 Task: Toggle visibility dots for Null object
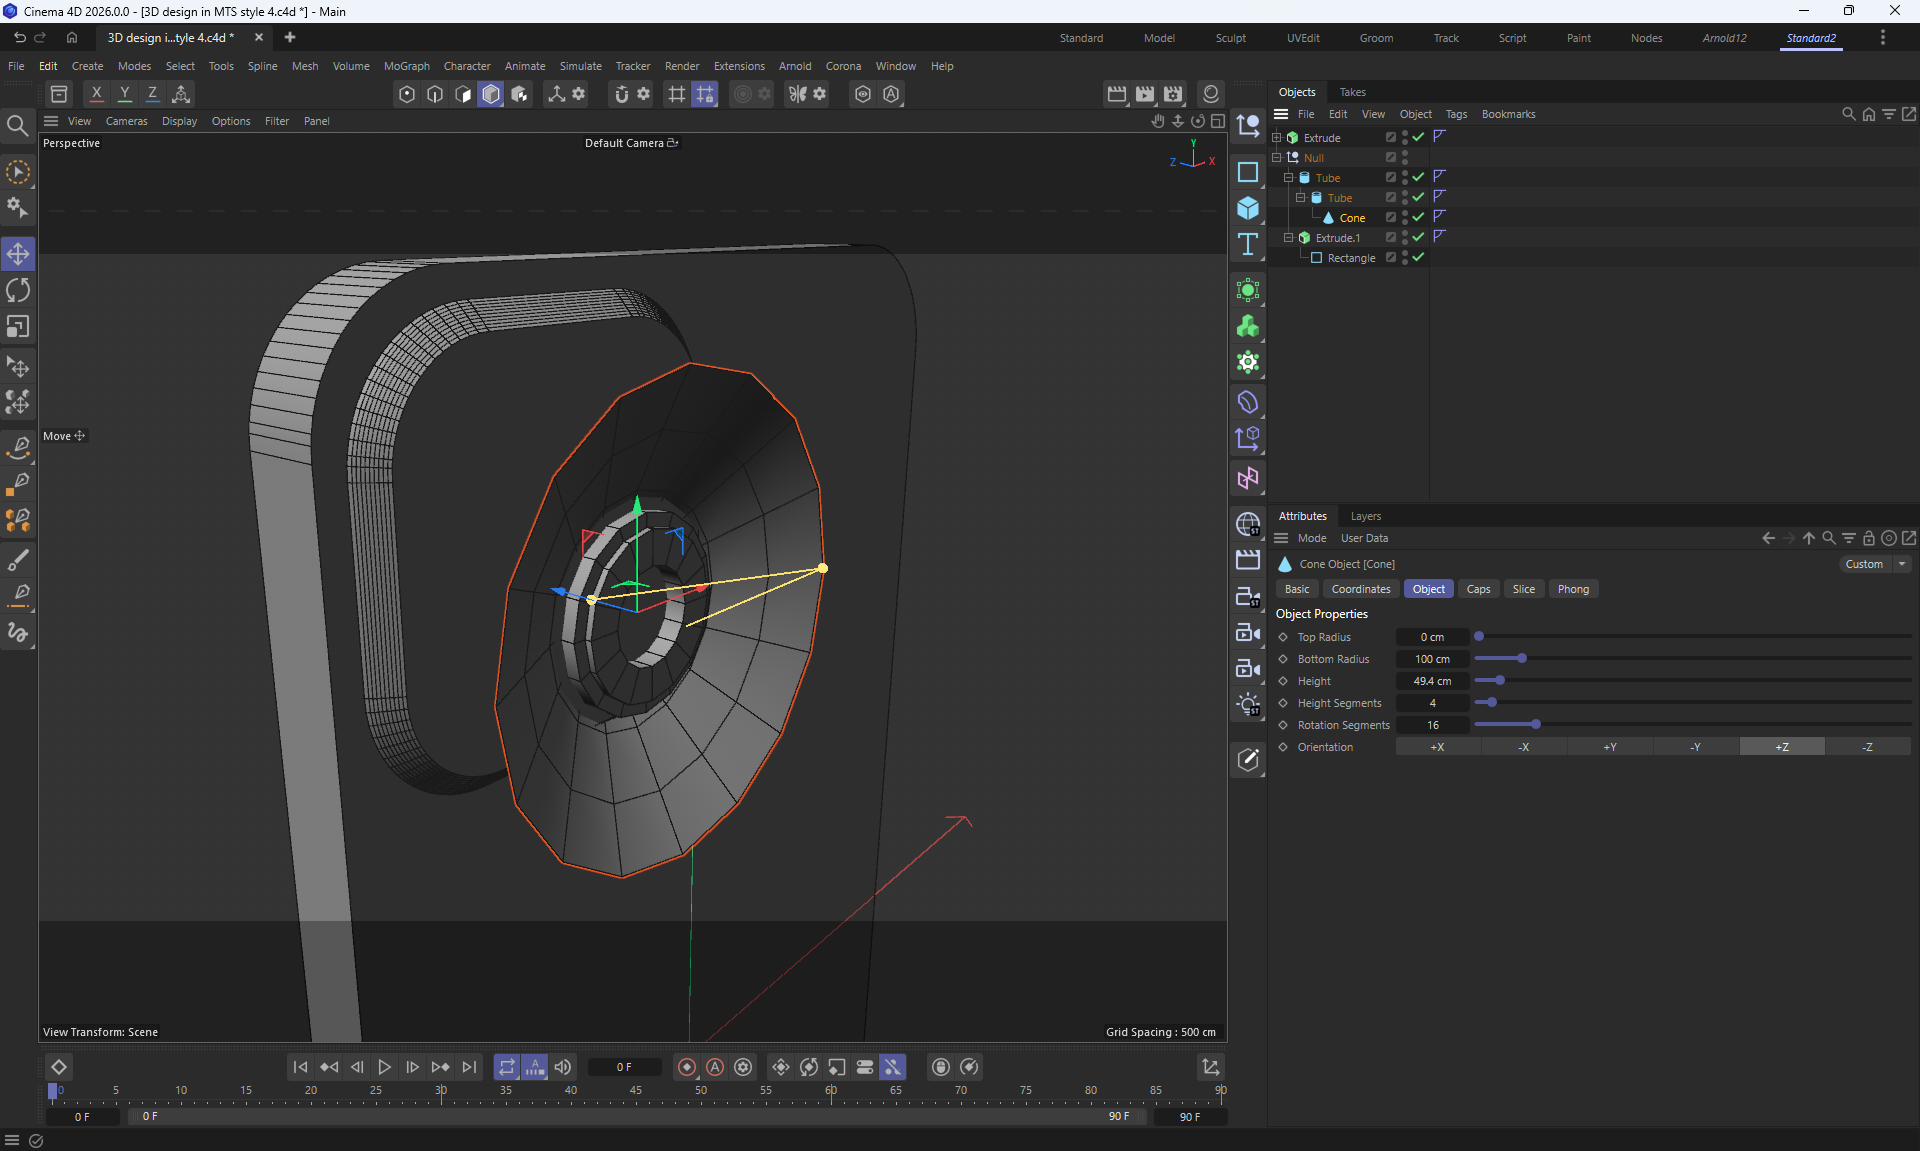[x=1405, y=157]
